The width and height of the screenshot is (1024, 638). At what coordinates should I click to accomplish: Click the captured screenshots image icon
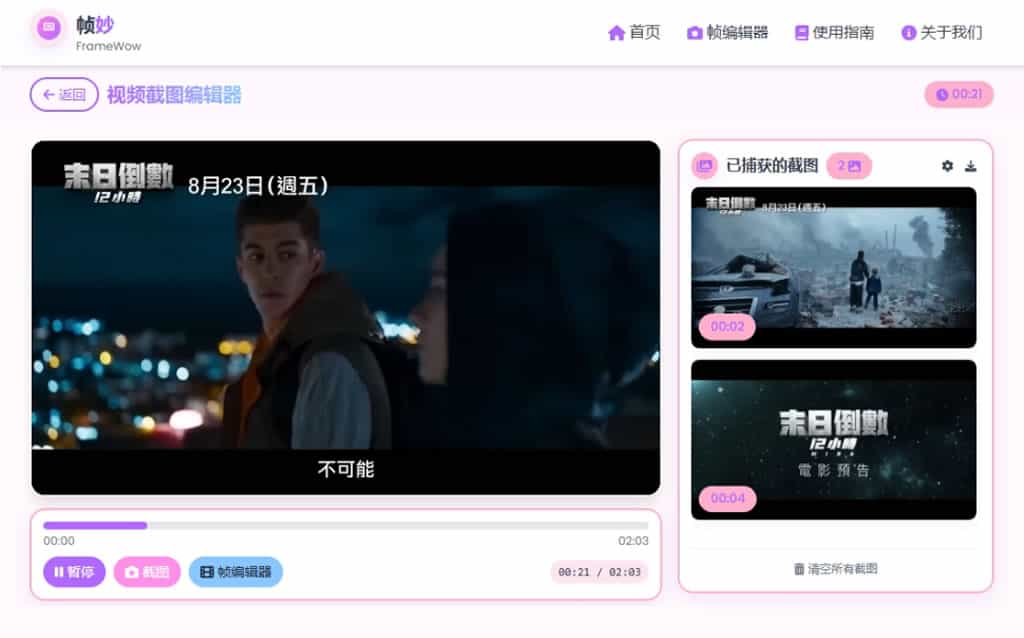pos(704,166)
